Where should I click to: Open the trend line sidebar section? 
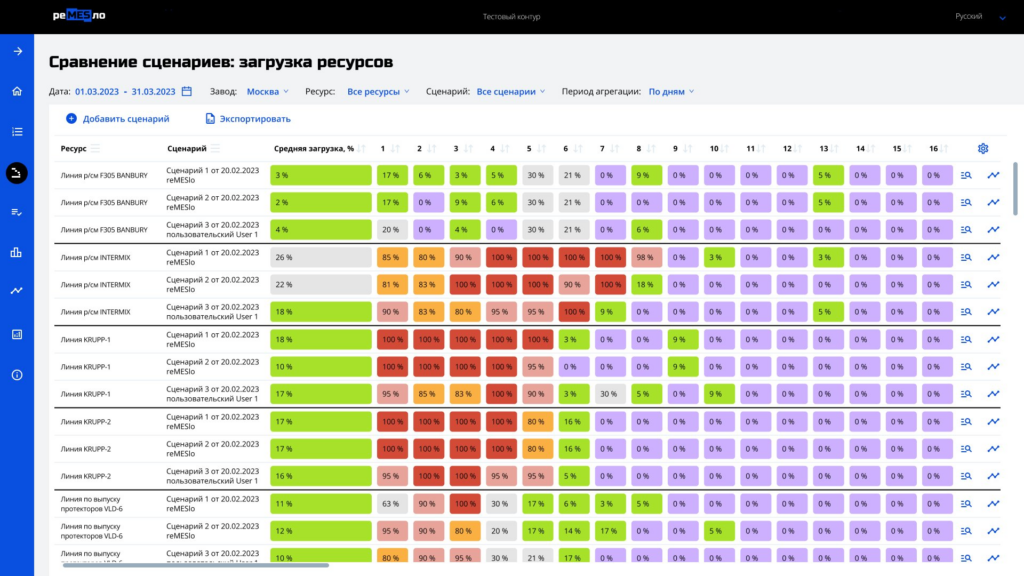(x=17, y=291)
